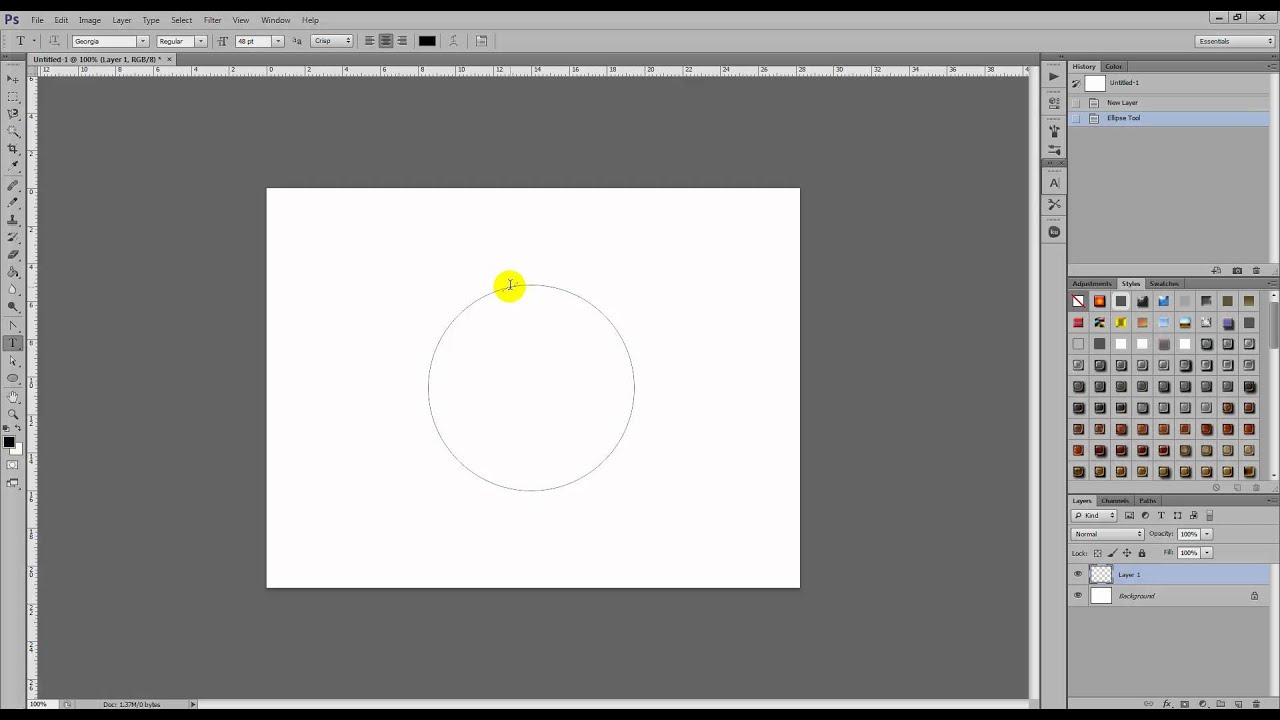Select the Crop tool
This screenshot has width=1280, height=720.
coord(13,148)
